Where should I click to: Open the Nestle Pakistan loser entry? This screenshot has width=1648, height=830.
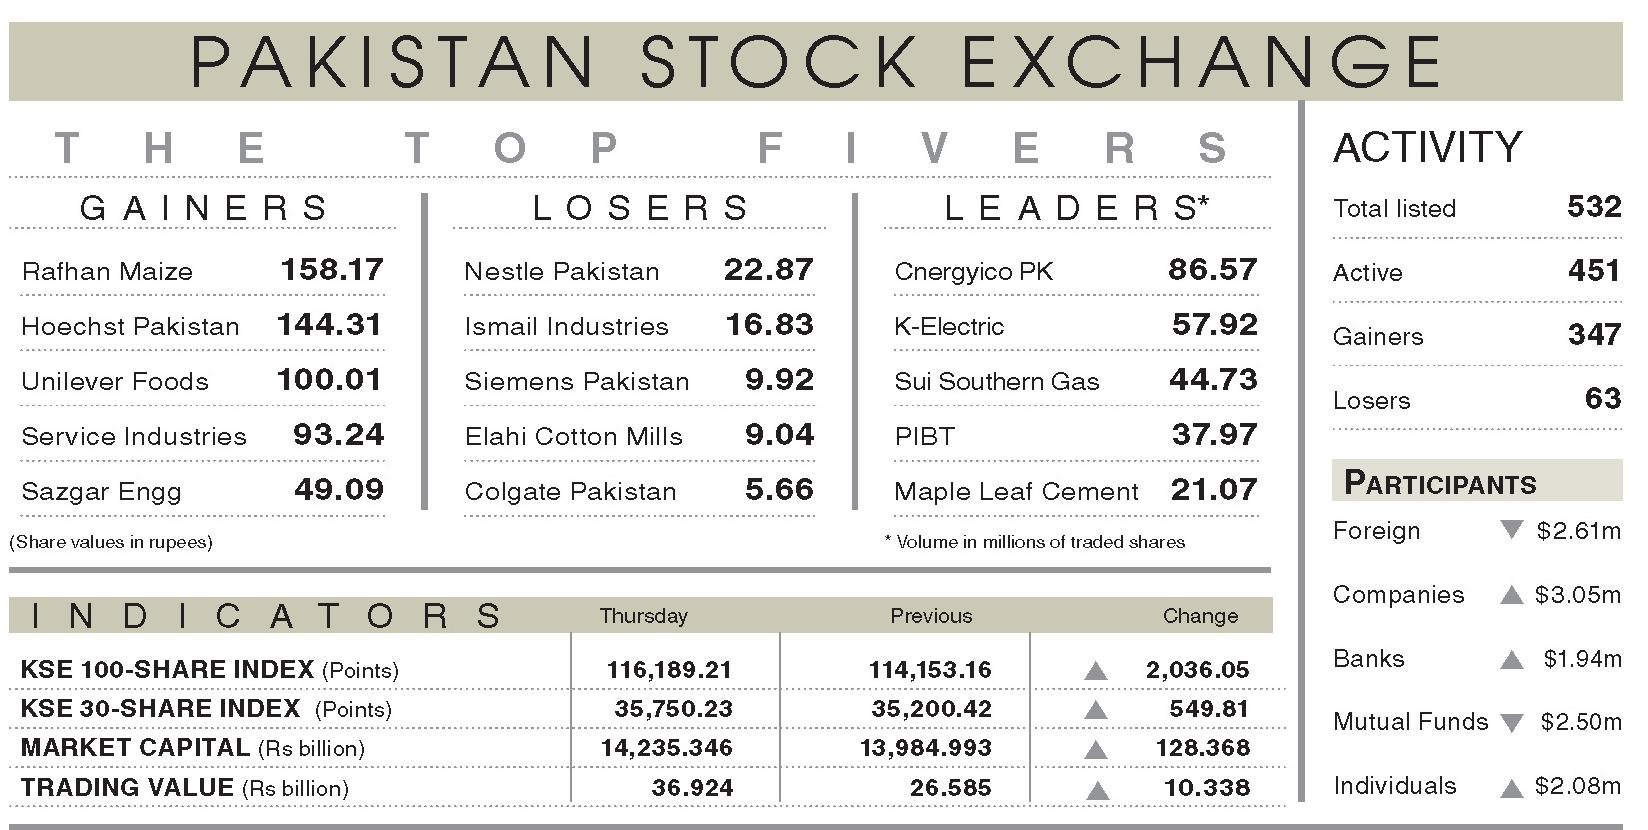562,271
